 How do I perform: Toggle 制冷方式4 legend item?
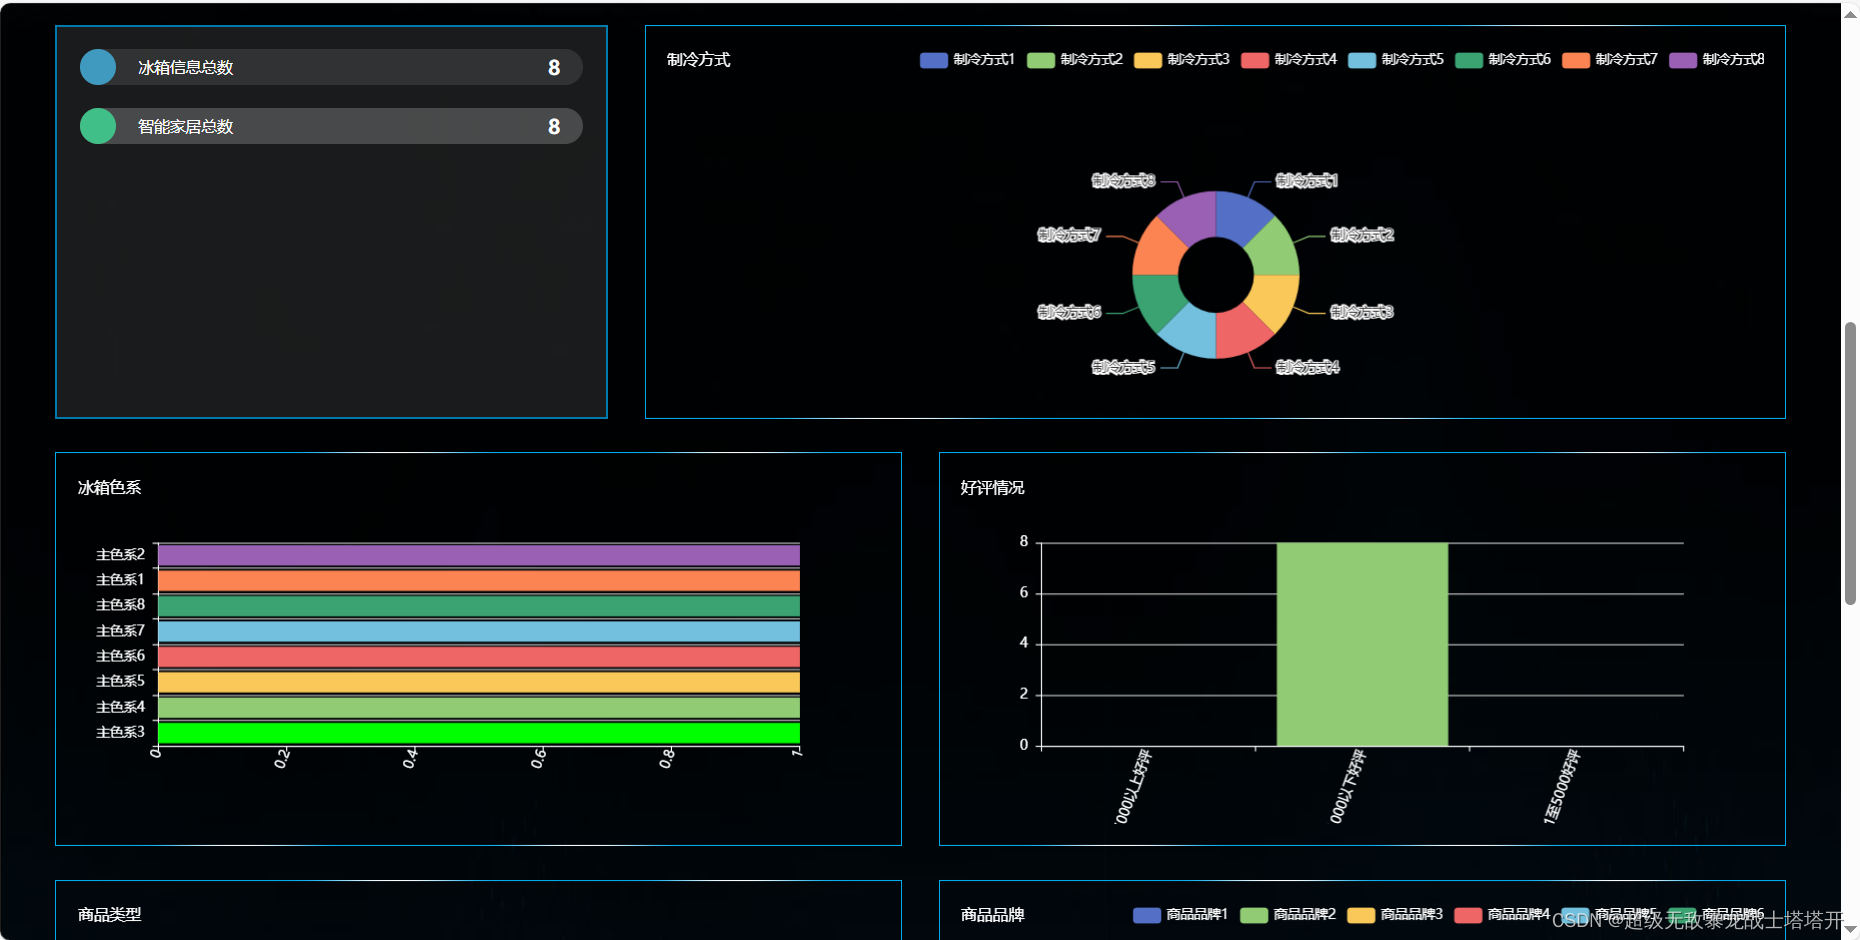coord(1289,60)
